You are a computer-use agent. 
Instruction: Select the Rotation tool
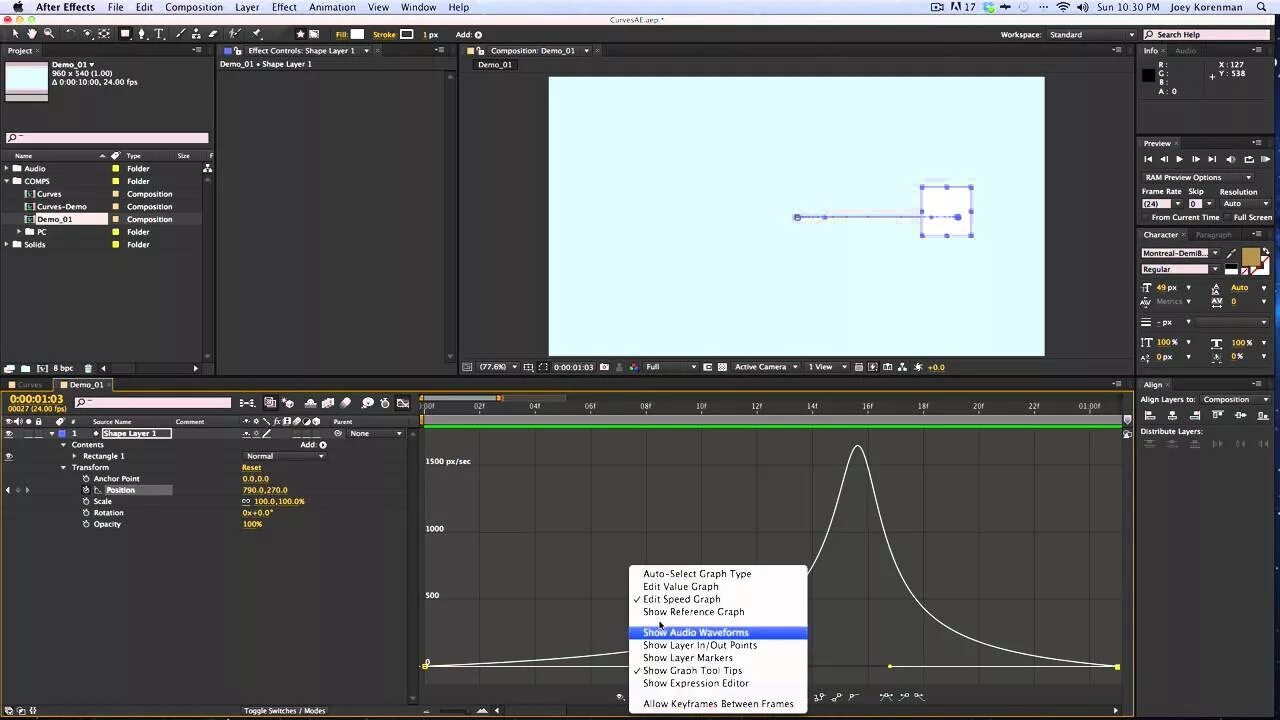[70, 34]
